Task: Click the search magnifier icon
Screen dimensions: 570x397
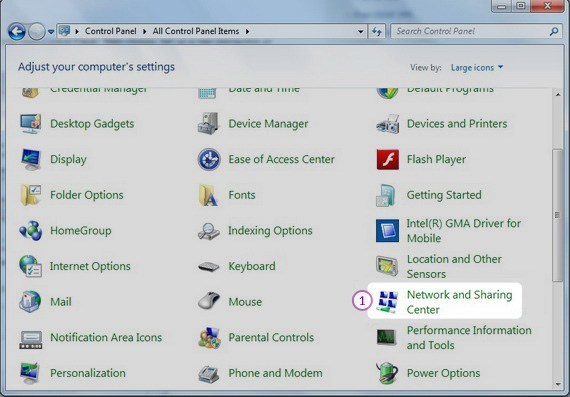Action: point(554,32)
